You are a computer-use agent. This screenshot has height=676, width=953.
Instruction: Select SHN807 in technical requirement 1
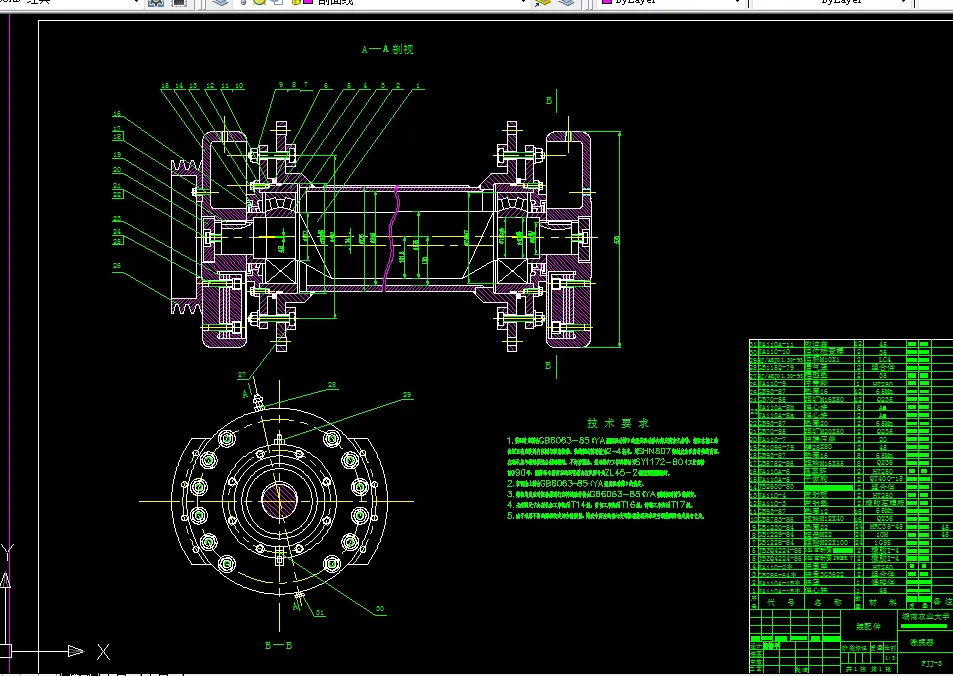pyautogui.click(x=654, y=451)
